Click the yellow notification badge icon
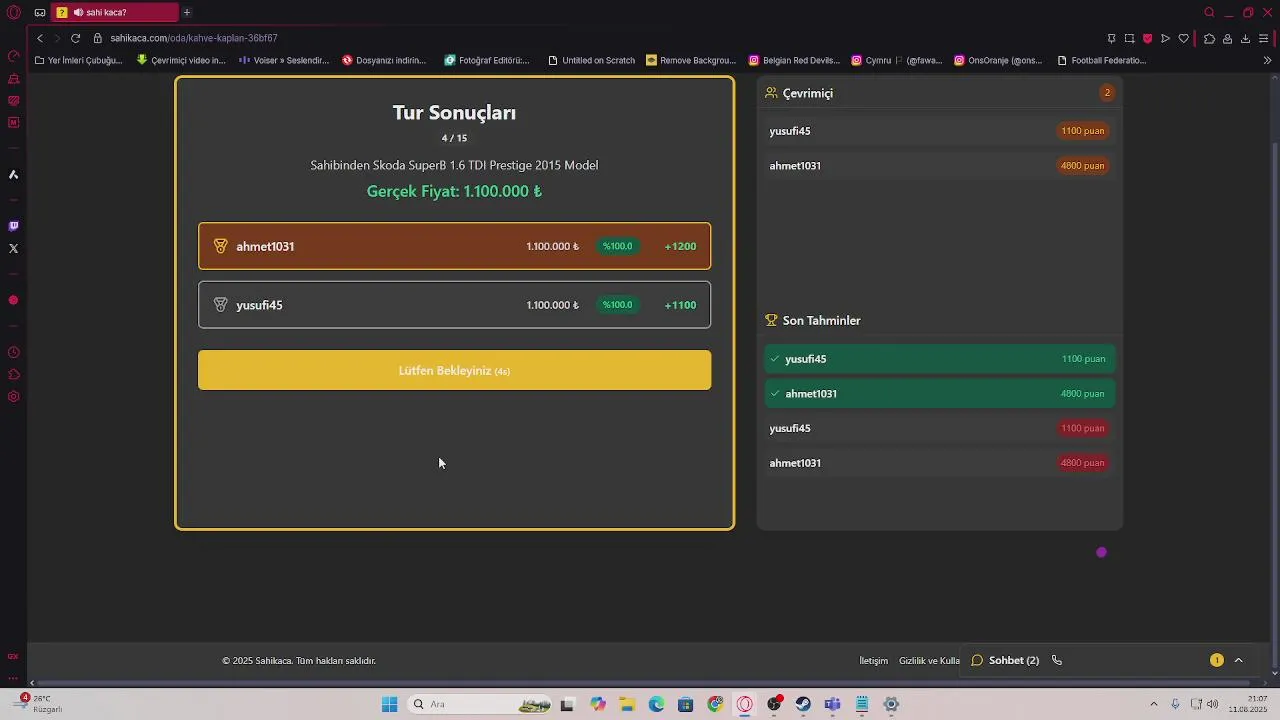Viewport: 1280px width, 720px height. coord(1217,660)
